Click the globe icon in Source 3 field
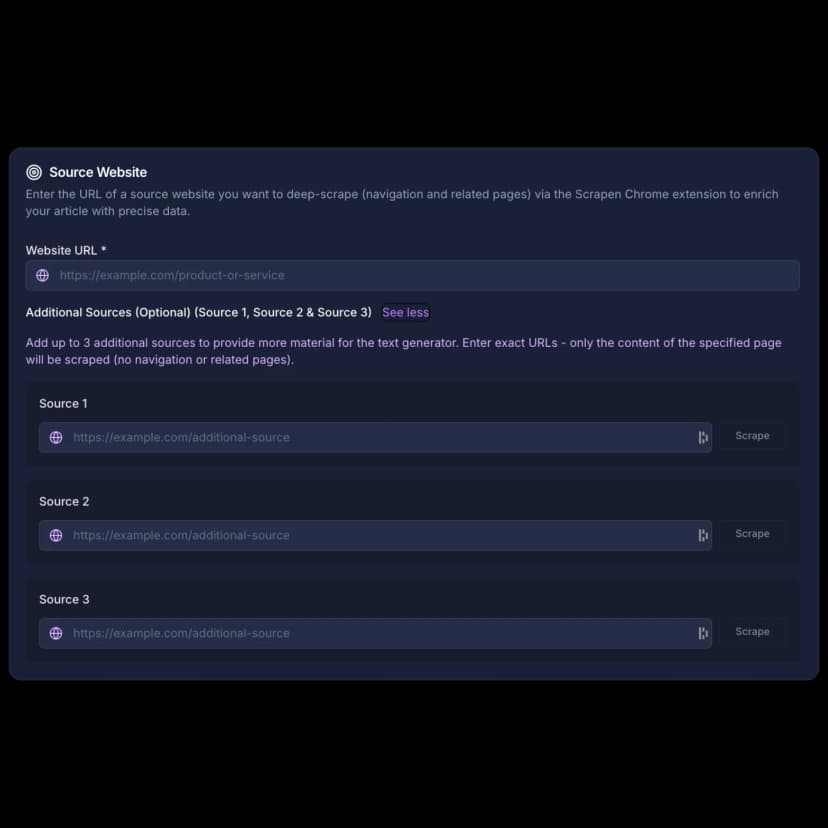Viewport: 828px width, 828px height. [x=56, y=633]
